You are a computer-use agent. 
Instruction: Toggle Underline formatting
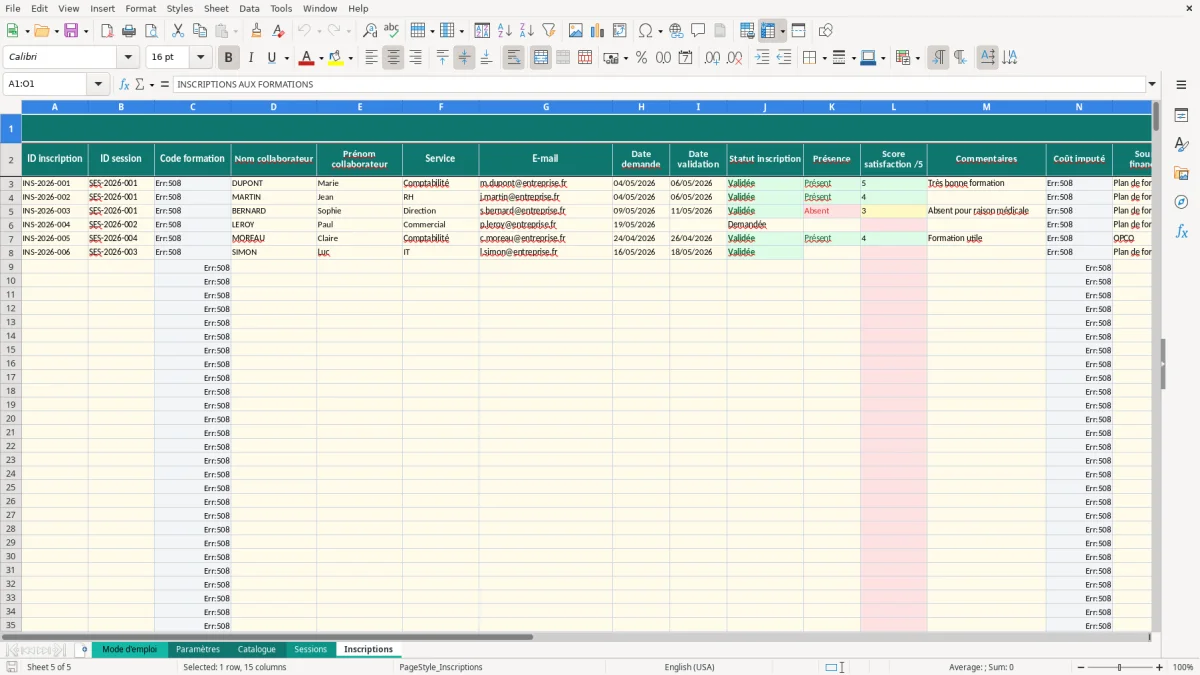coord(272,58)
